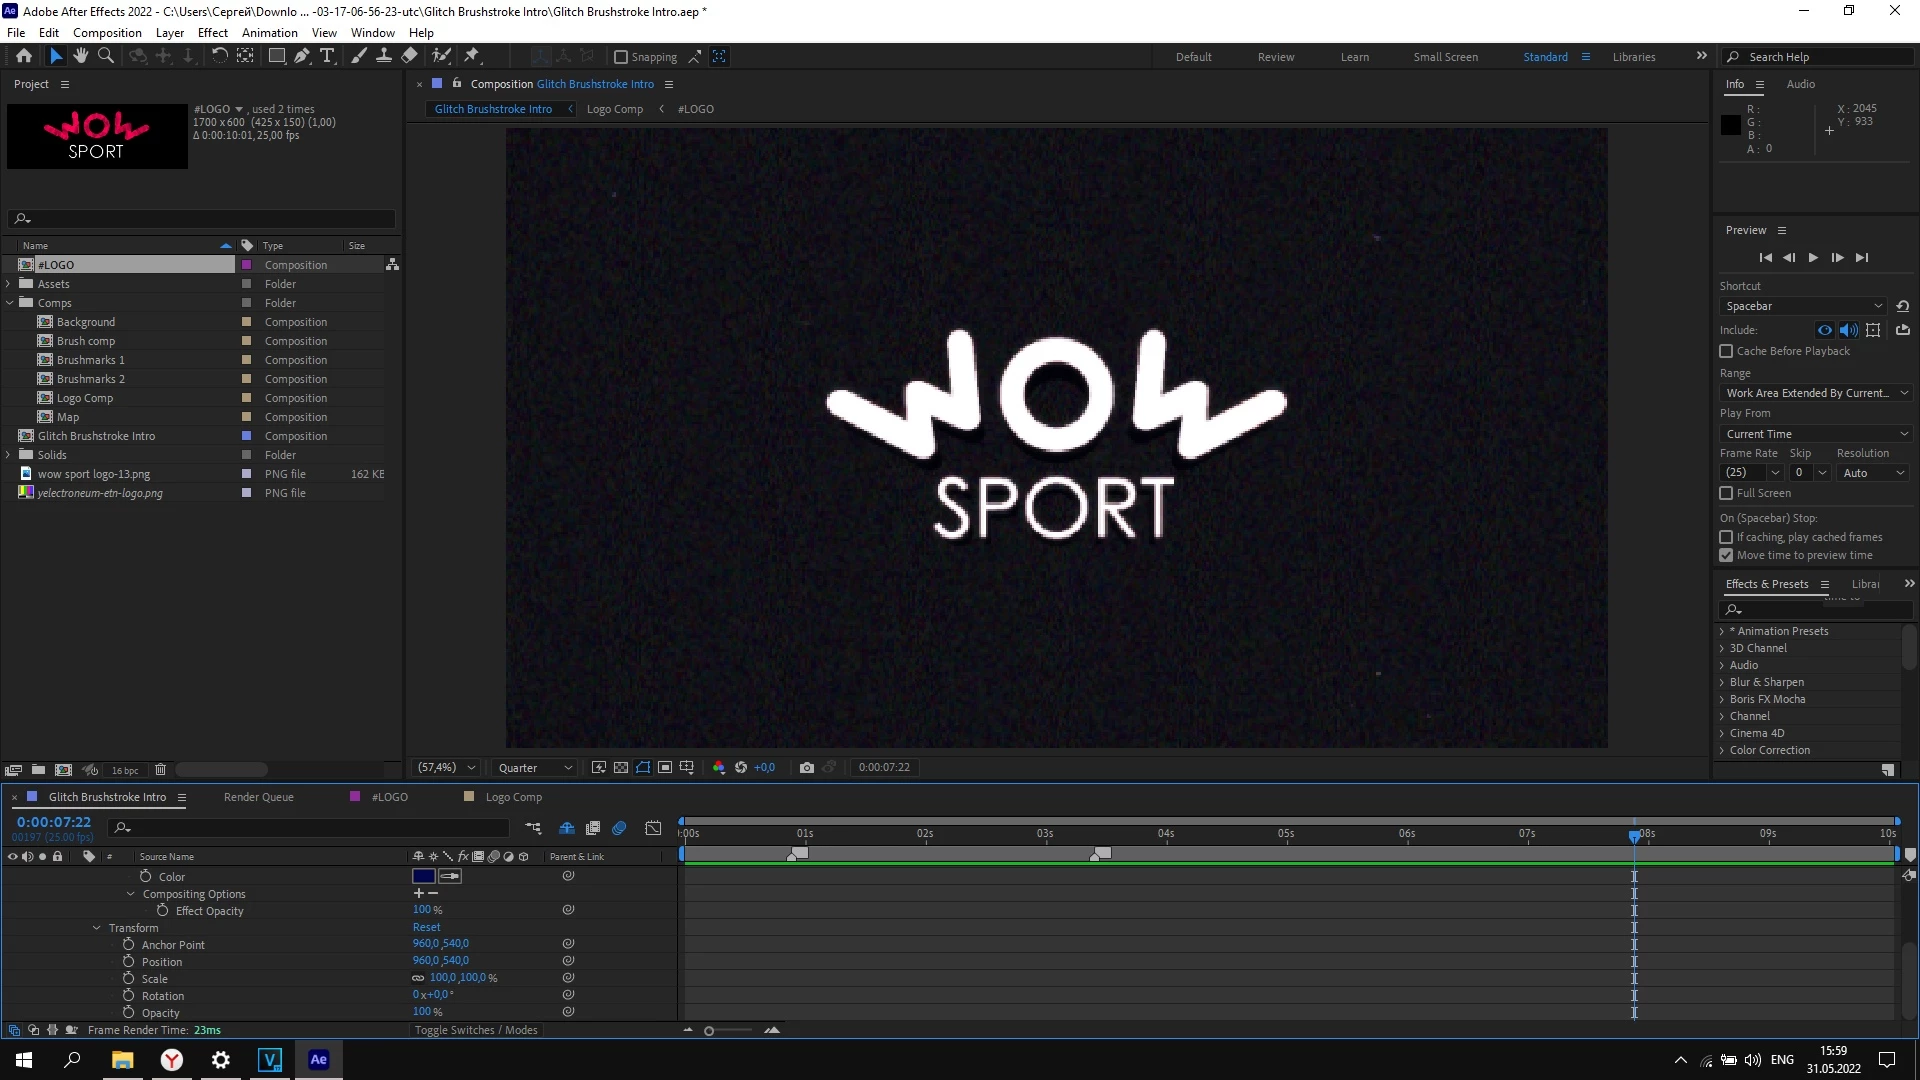Select the Zoom magnifier tool
This screenshot has height=1080, width=1920.
106,56
